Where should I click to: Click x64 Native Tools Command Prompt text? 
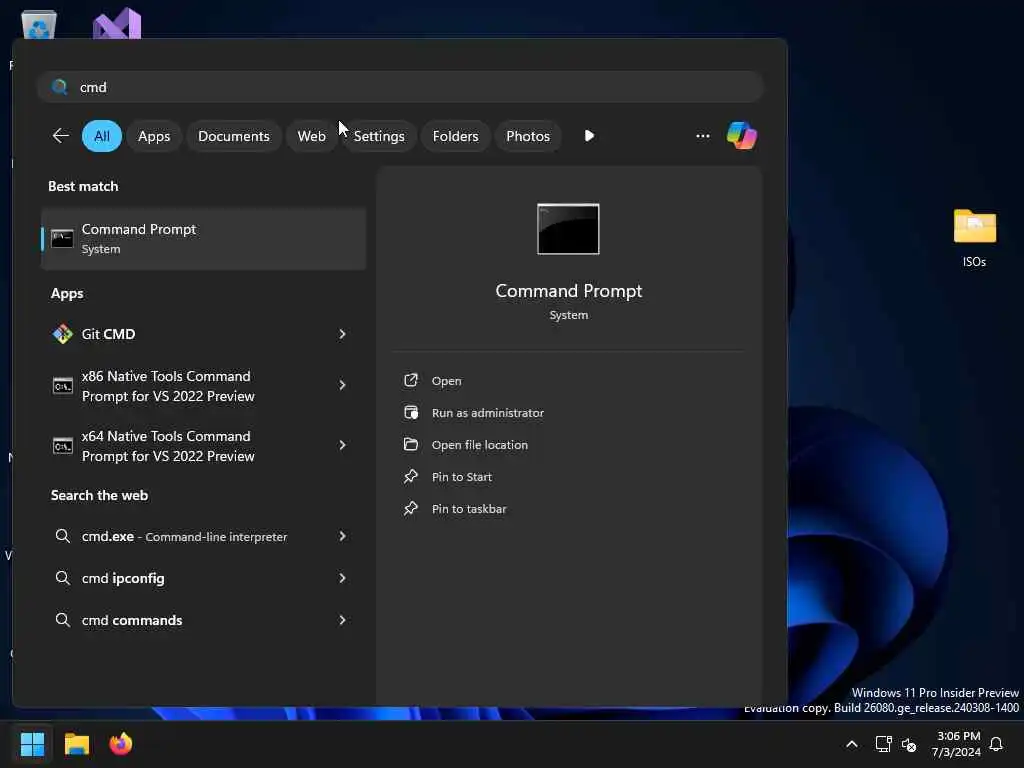tap(168, 446)
